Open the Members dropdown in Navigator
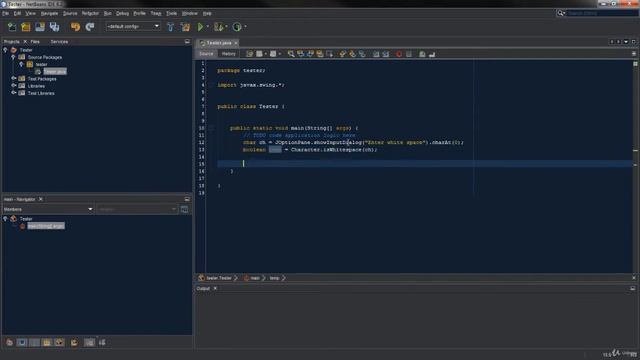Screen dimensions: 640x360 click(48, 209)
